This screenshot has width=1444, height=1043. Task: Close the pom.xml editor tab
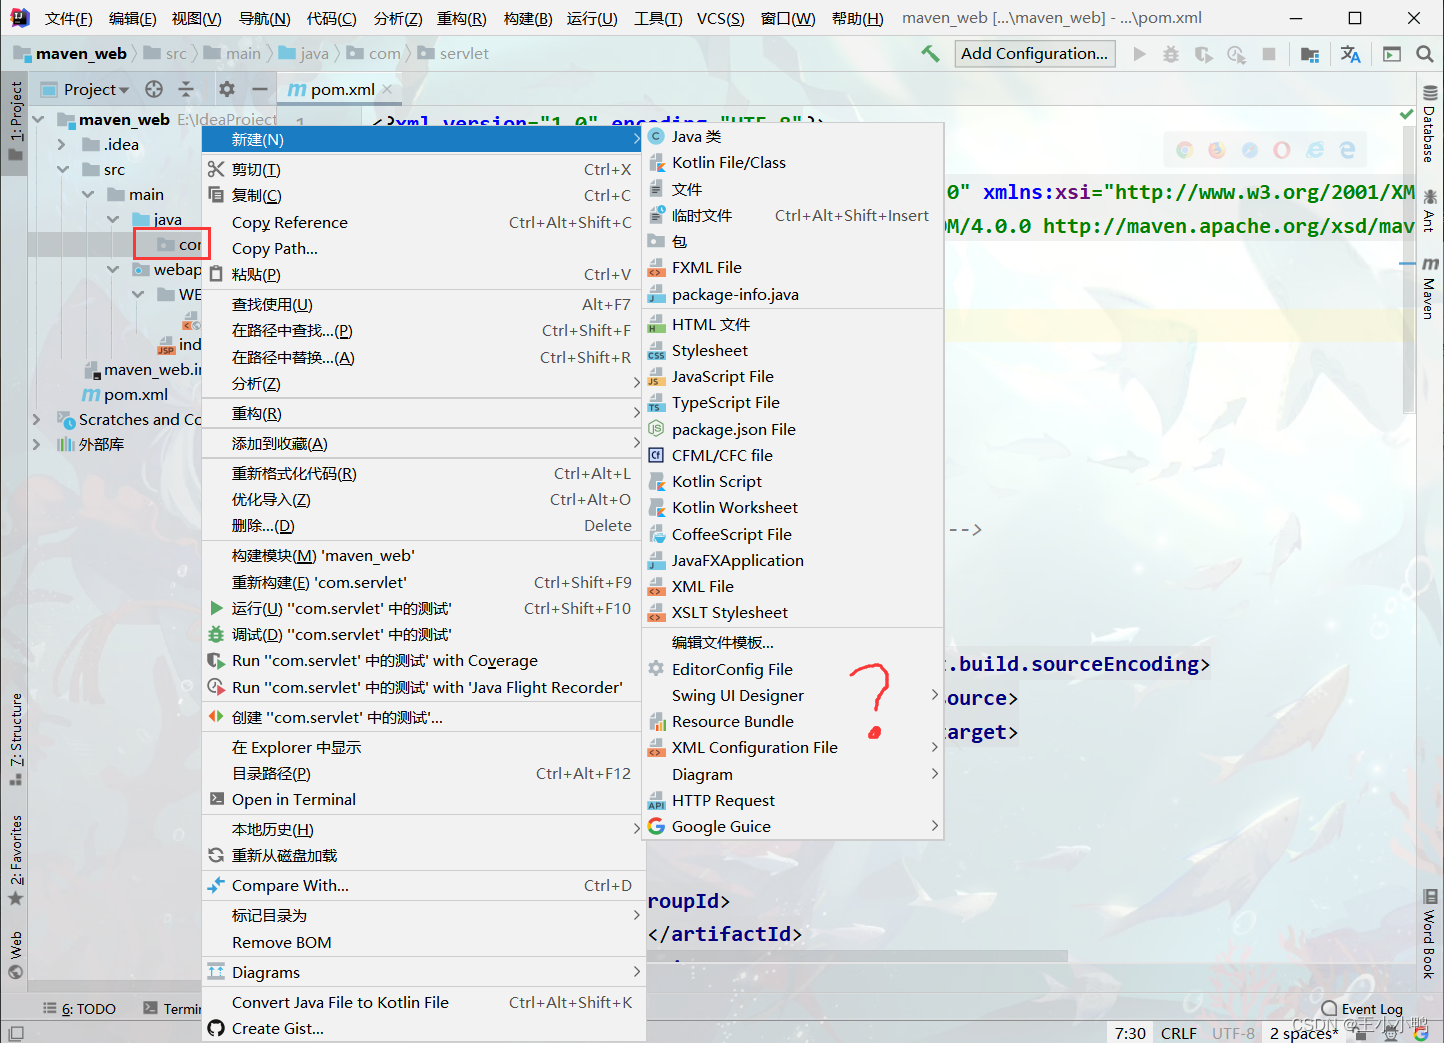pos(388,89)
